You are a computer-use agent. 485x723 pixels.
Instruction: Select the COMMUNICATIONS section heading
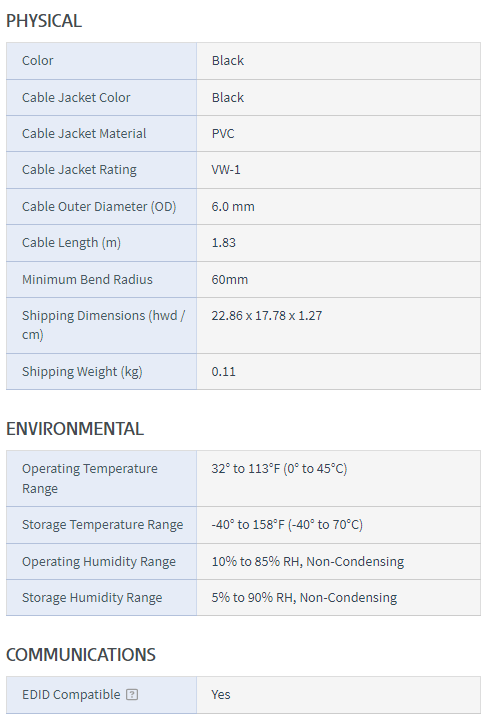(81, 655)
